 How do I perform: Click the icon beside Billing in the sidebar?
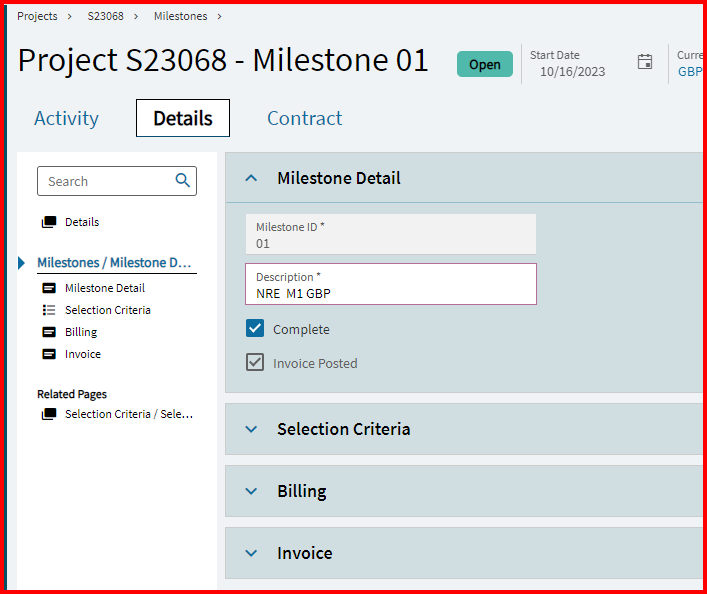[49, 332]
